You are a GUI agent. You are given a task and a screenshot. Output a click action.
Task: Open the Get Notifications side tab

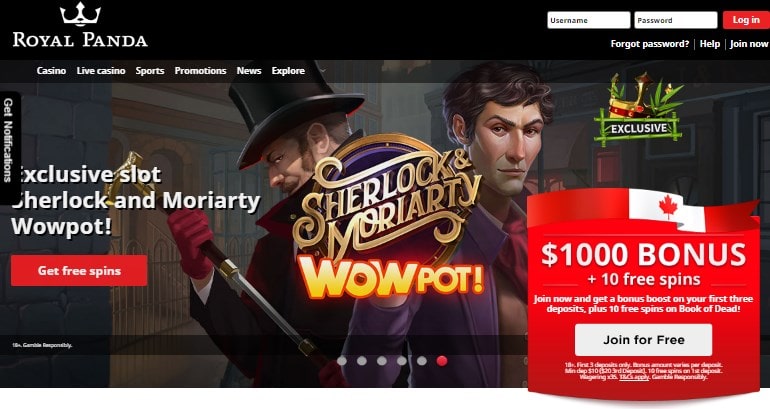tap(9, 141)
